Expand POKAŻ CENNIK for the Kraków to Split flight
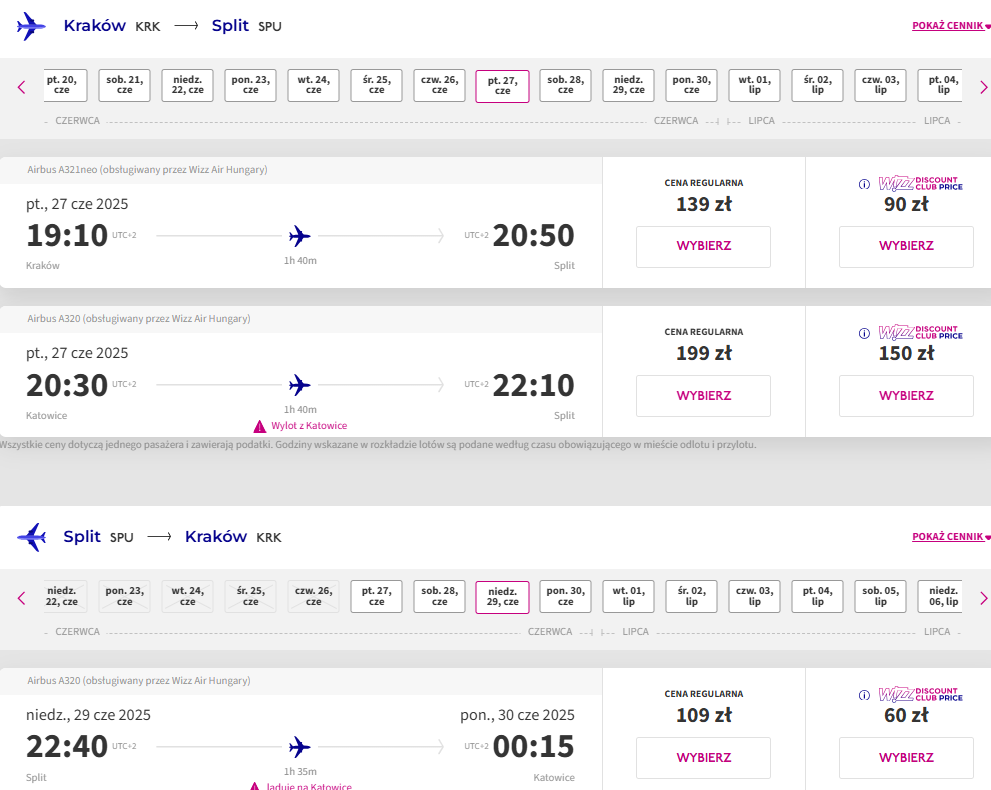Screen dimensions: 991x790 click(x=951, y=26)
